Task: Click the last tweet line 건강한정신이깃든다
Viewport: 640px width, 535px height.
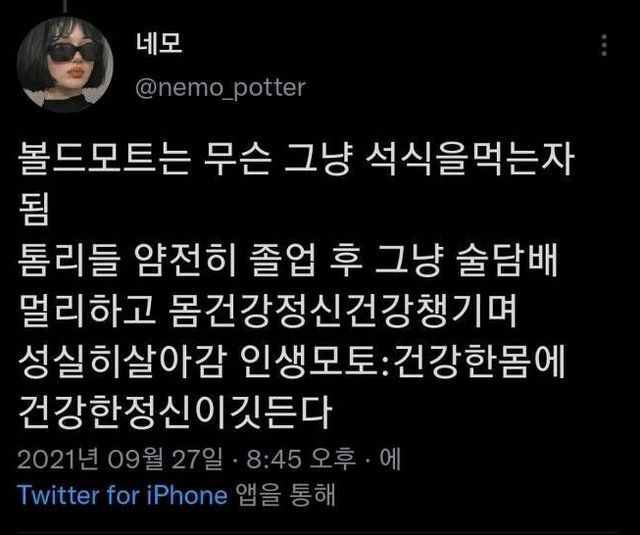Action: tap(174, 411)
